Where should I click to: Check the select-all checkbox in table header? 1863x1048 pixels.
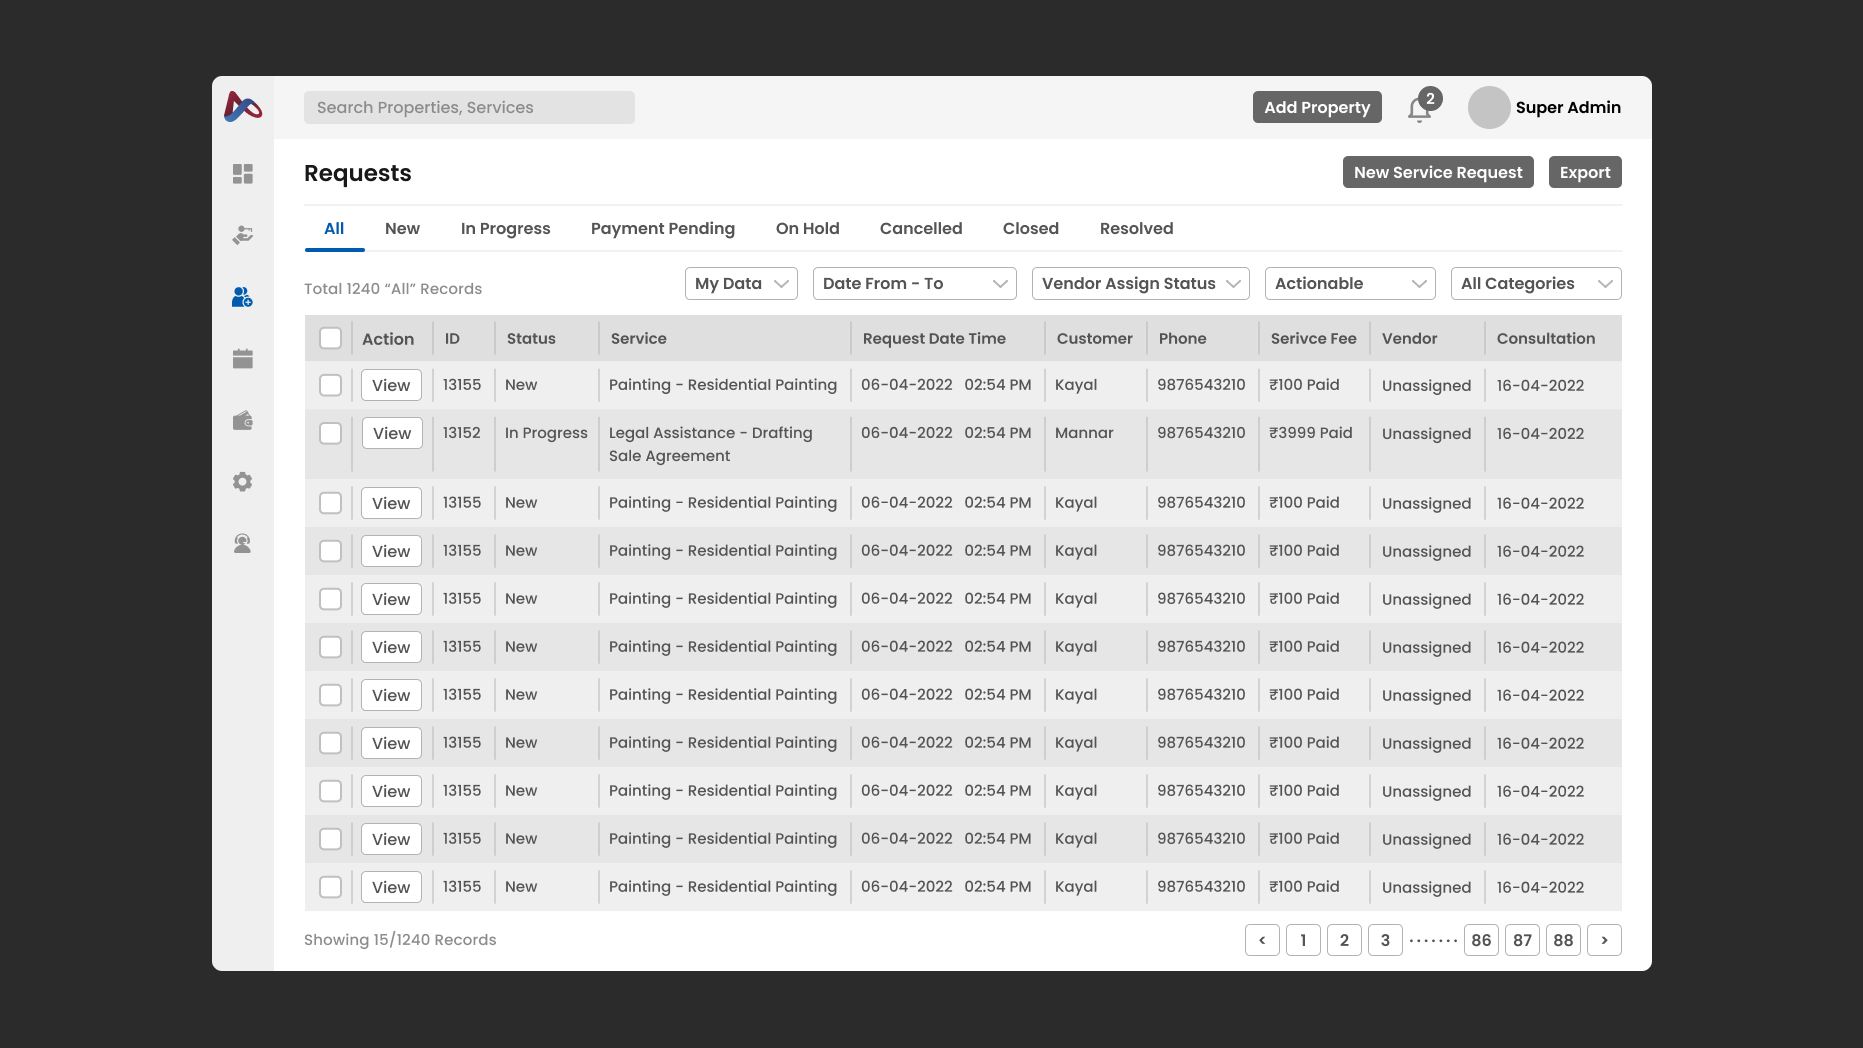(330, 338)
